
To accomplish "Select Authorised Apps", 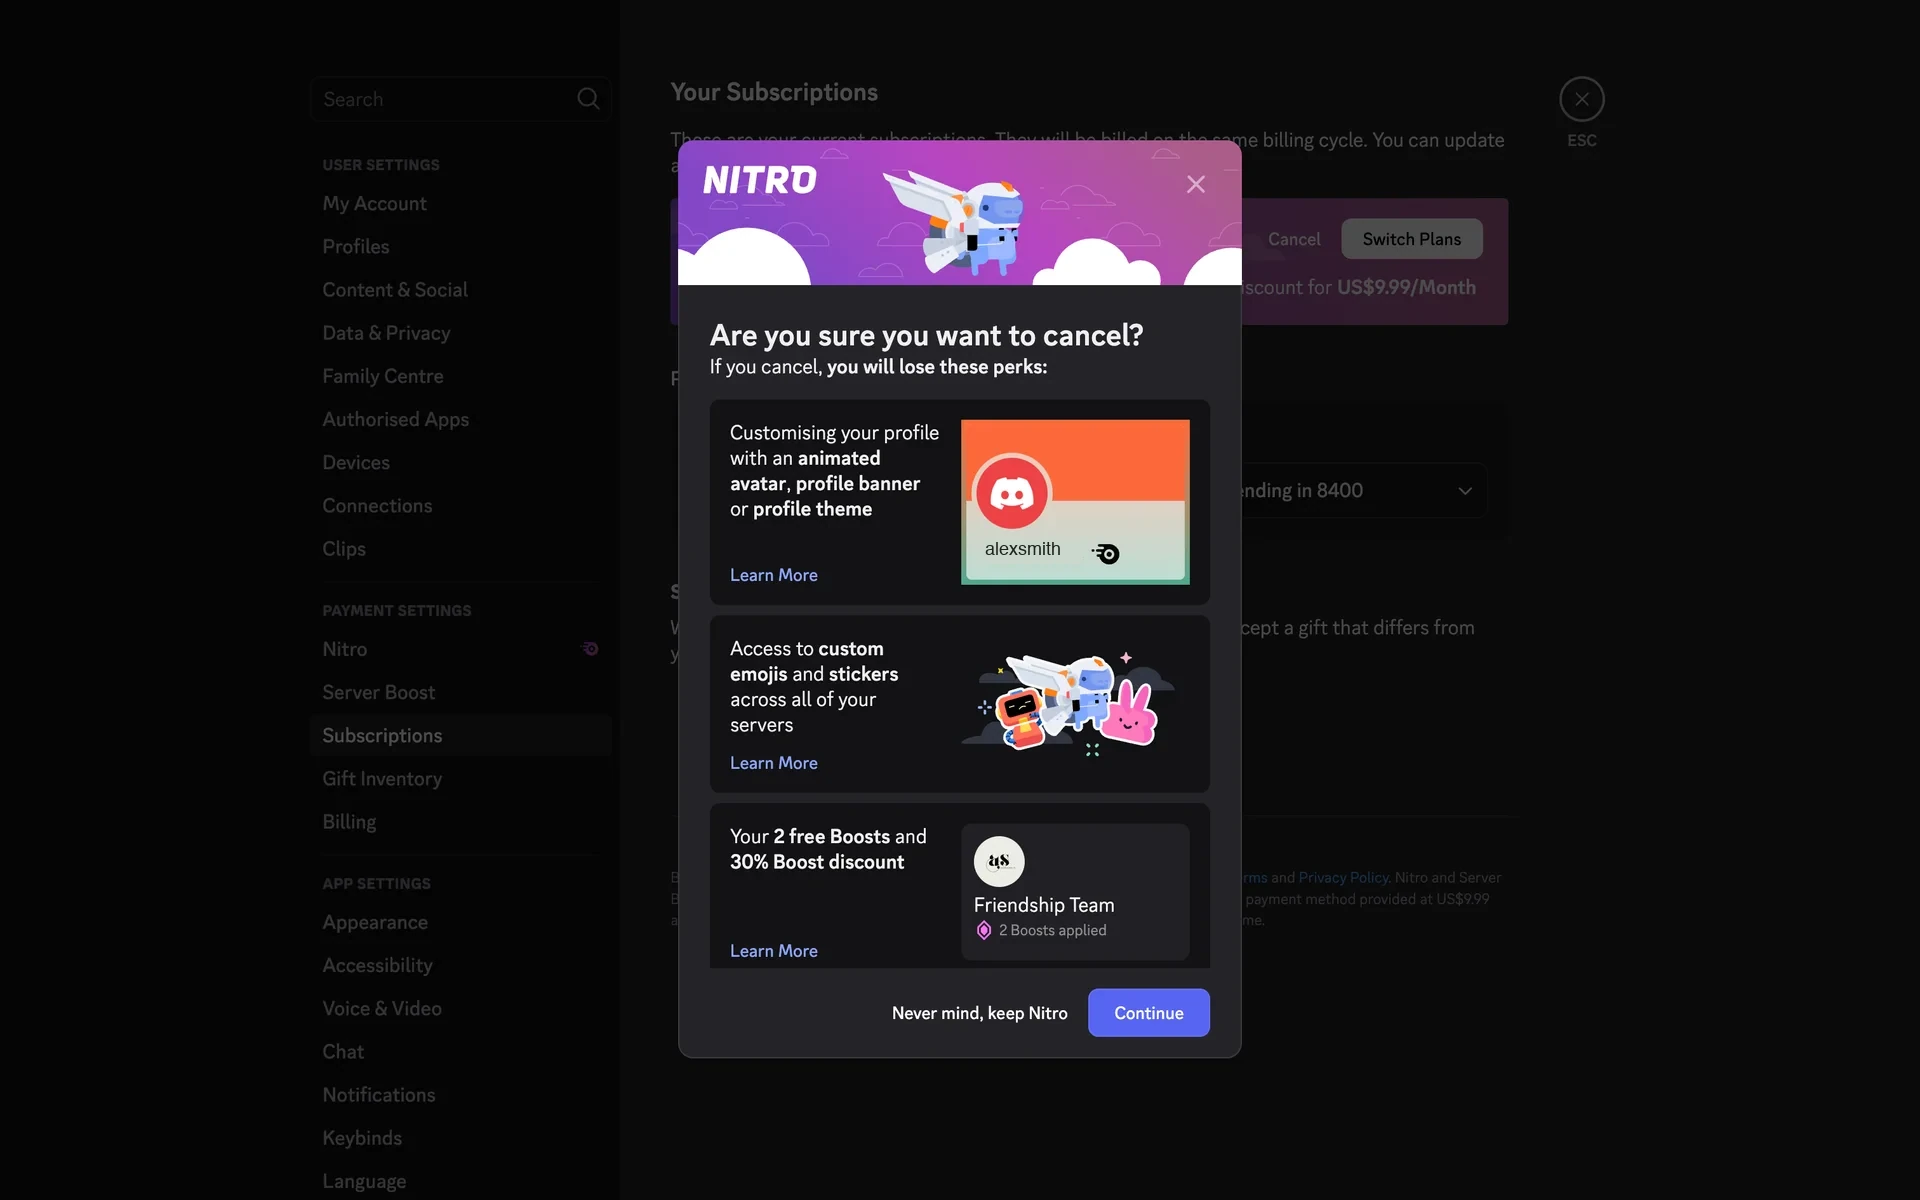I will click(x=460, y=419).
